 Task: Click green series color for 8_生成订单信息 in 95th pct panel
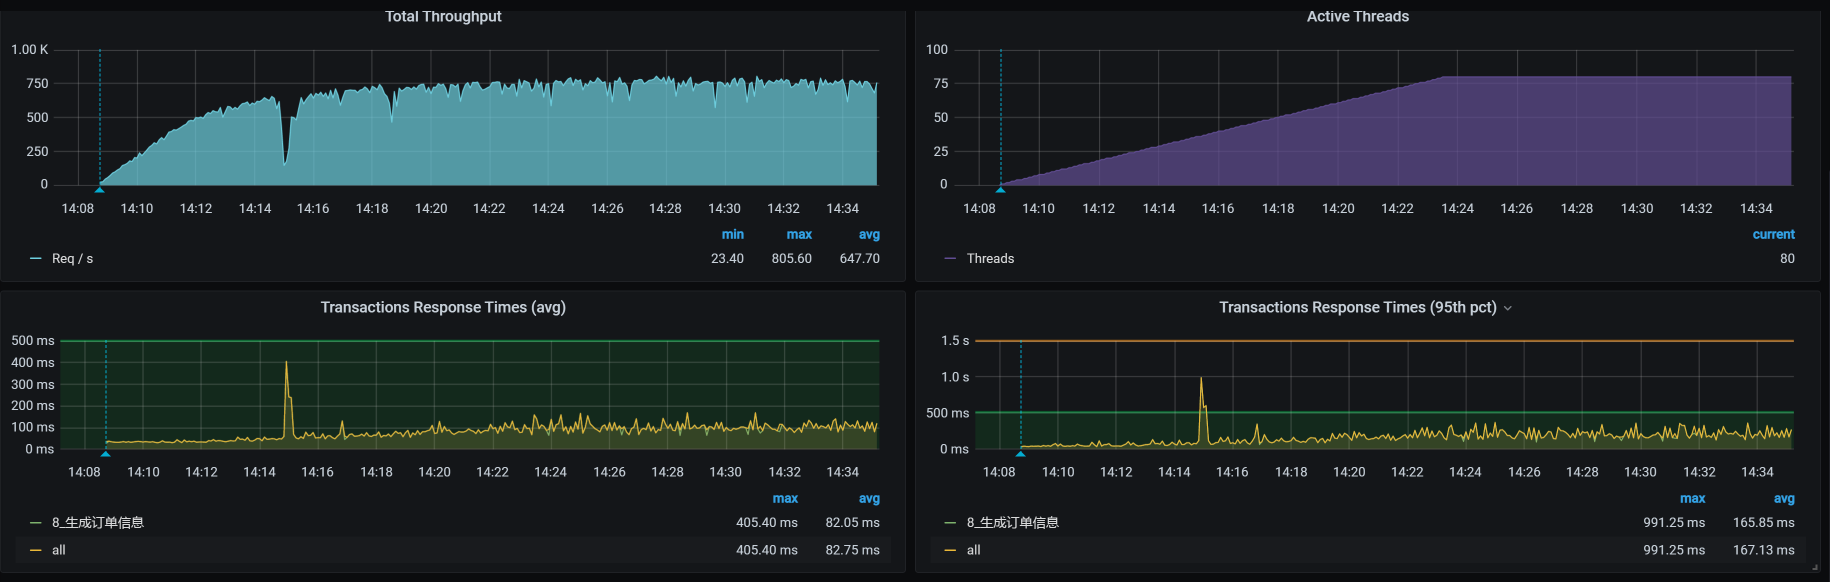[950, 523]
